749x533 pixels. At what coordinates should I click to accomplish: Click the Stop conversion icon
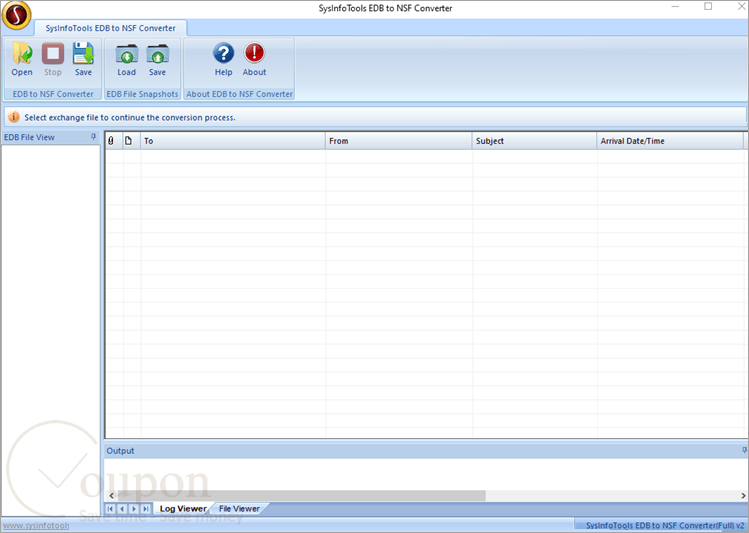[53, 59]
